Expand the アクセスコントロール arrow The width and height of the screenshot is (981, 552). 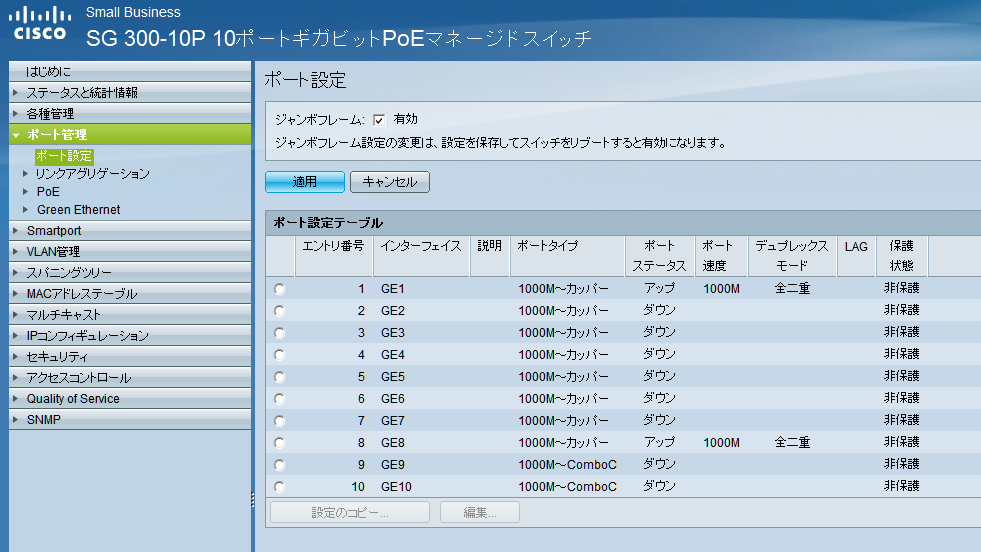click(16, 377)
